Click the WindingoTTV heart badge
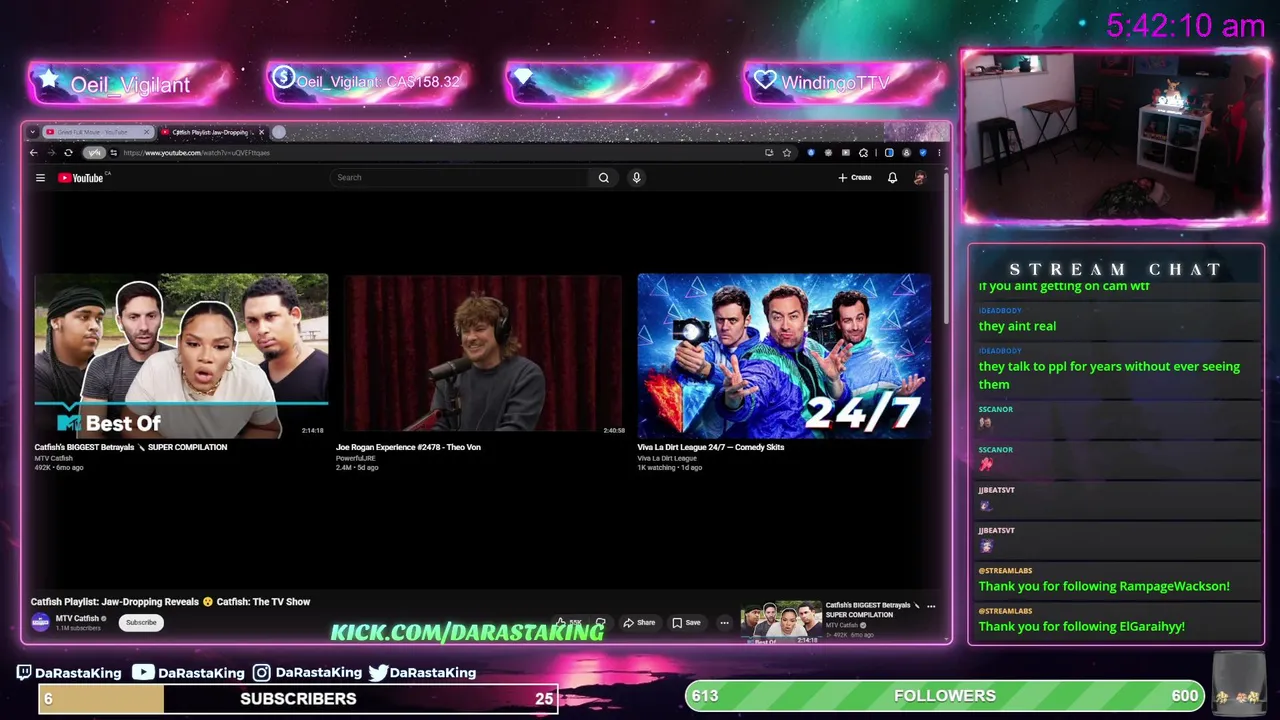 (845, 82)
